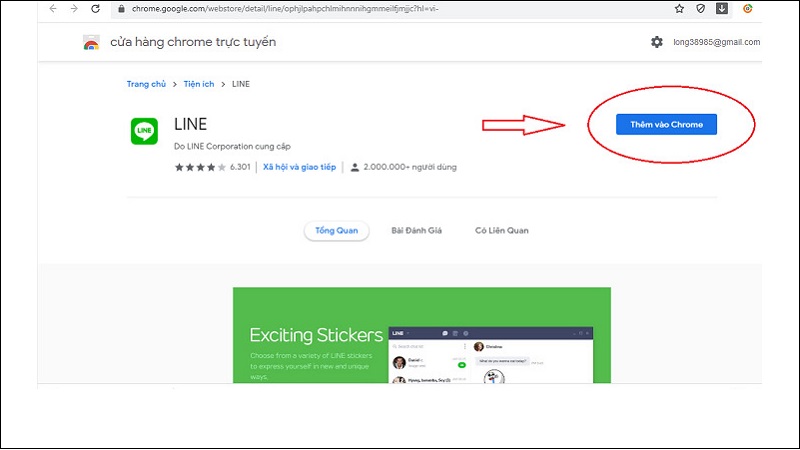Click the star rating row
This screenshot has width=800, height=450.
200,167
